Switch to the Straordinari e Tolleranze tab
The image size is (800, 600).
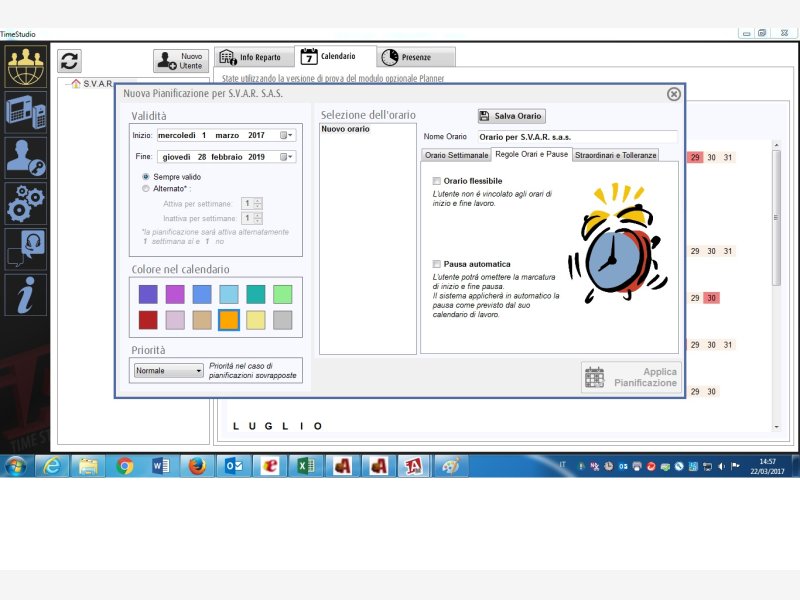pyautogui.click(x=616, y=155)
